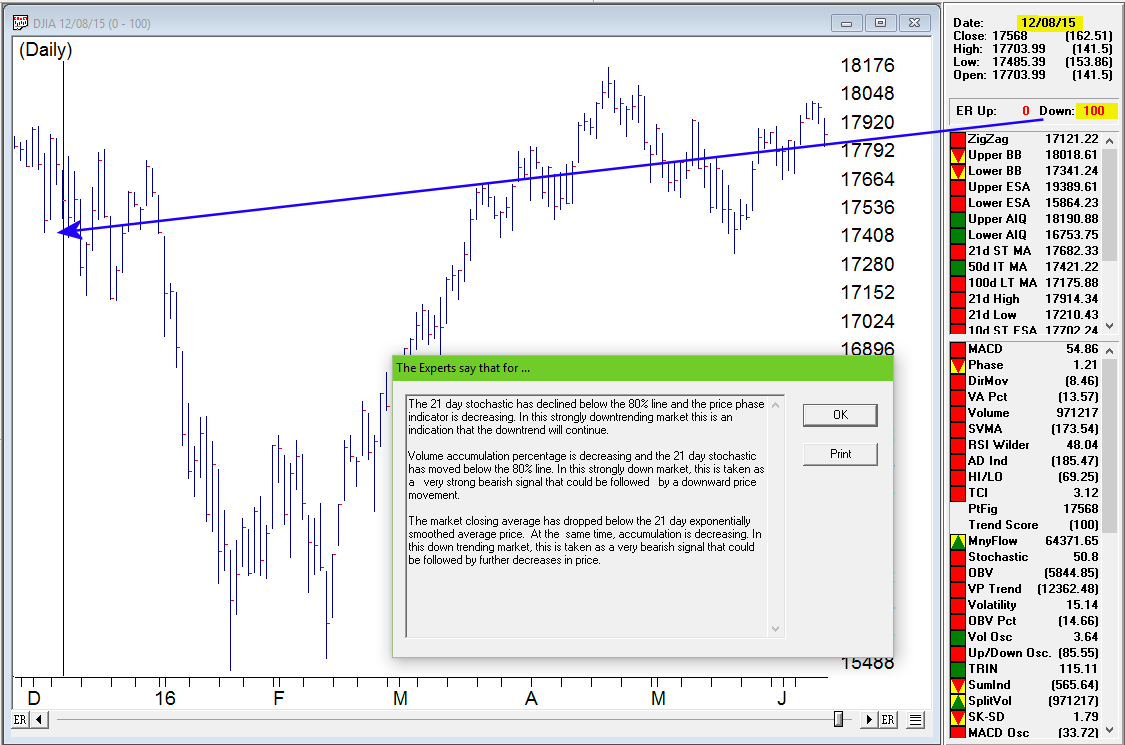Click the red square next to Upper ESA
1125x745 pixels.
pyautogui.click(x=957, y=187)
